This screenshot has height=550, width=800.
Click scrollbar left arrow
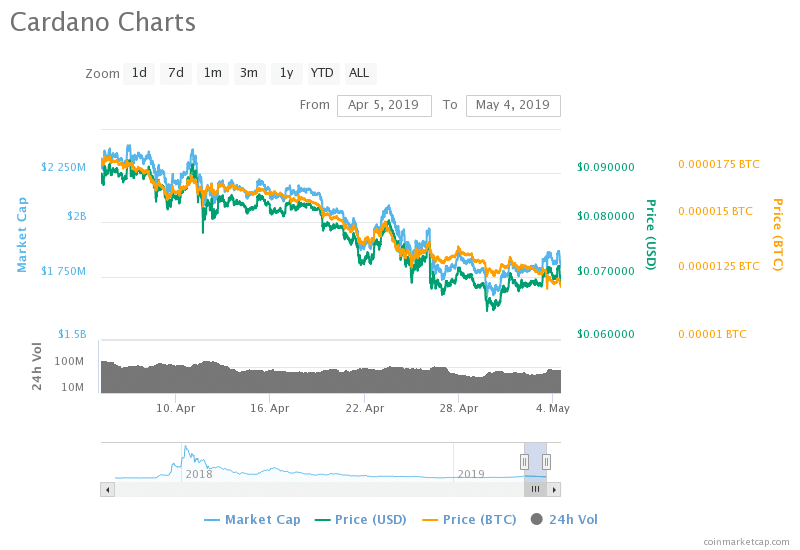(107, 489)
